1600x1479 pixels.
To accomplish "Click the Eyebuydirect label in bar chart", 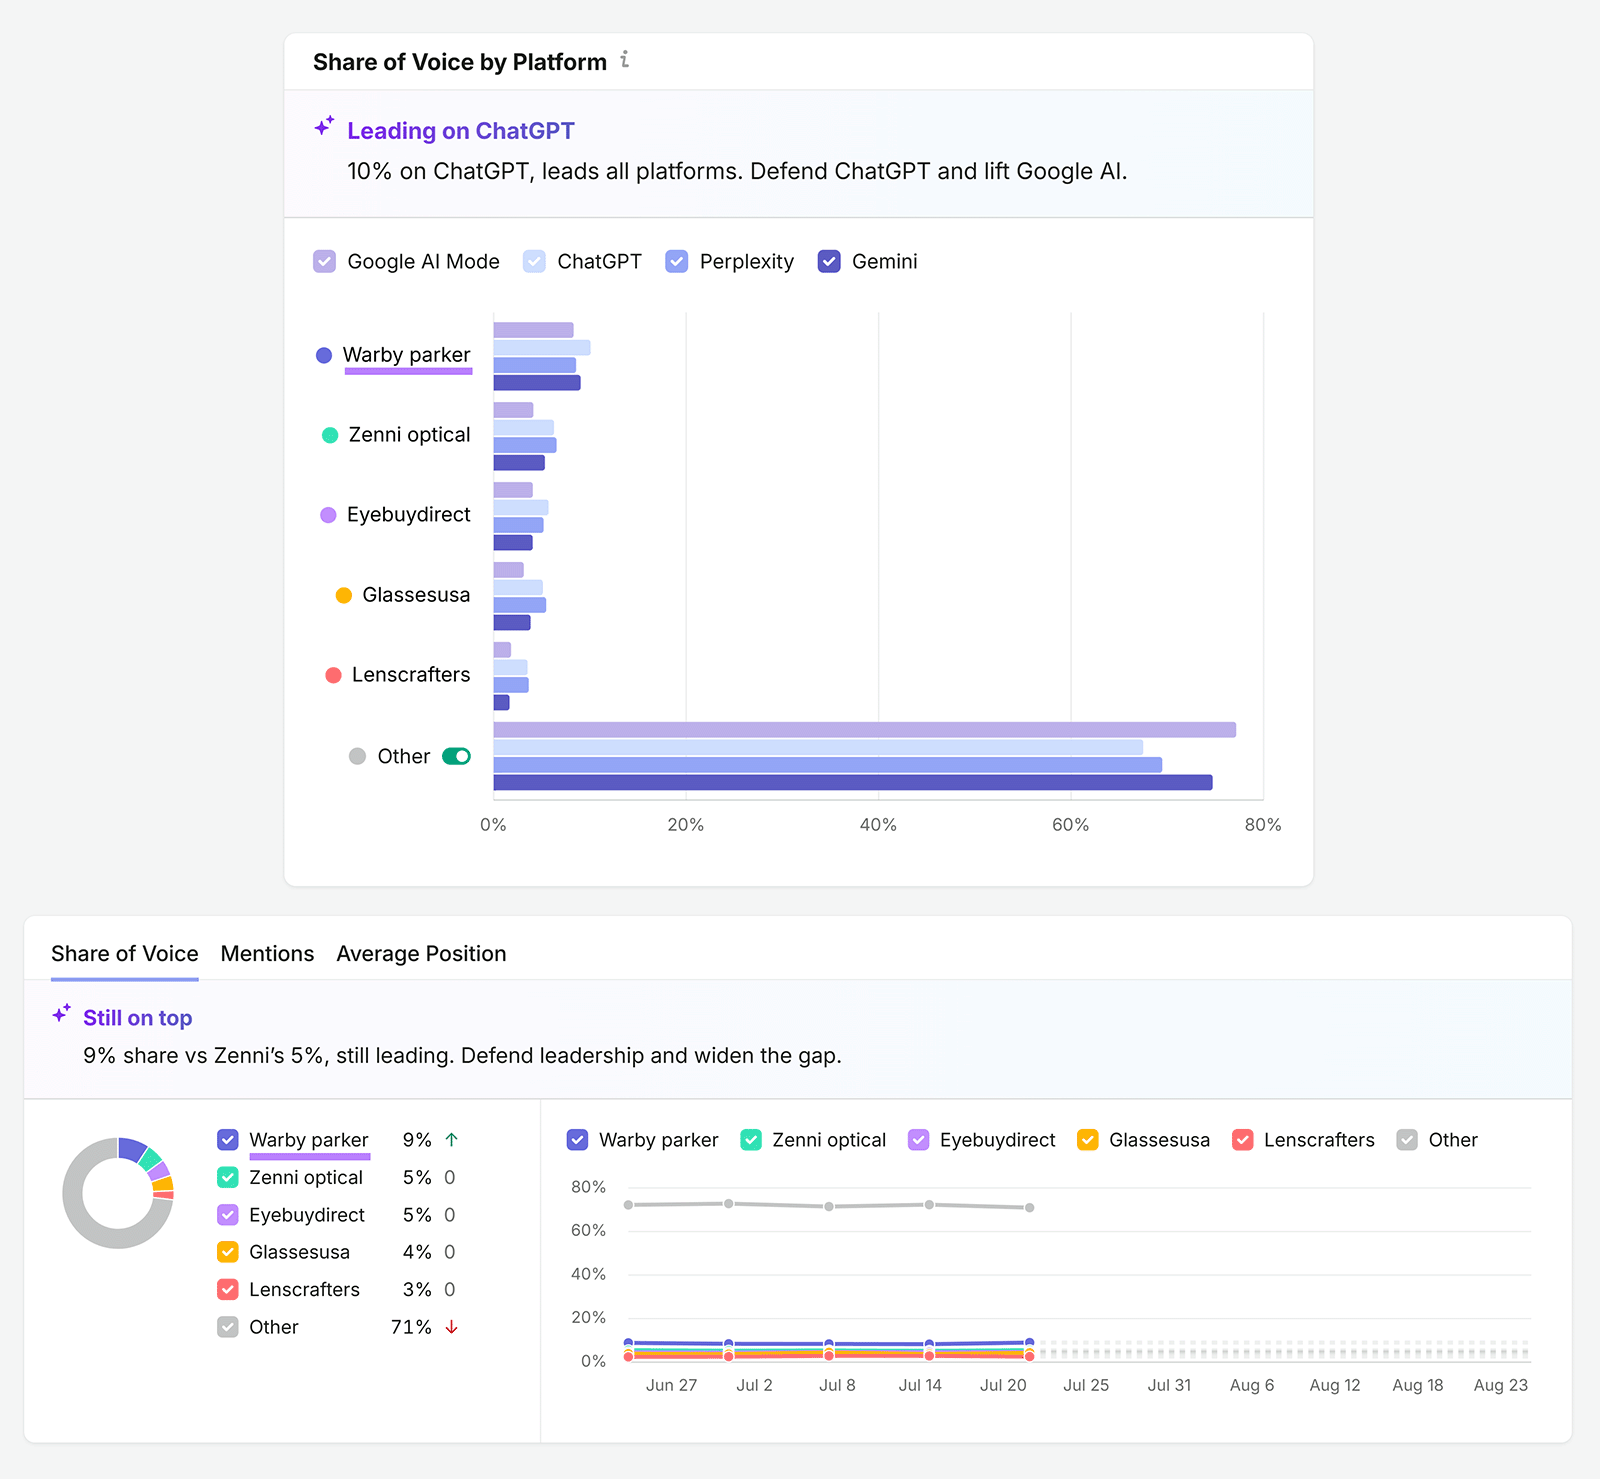I will point(408,515).
